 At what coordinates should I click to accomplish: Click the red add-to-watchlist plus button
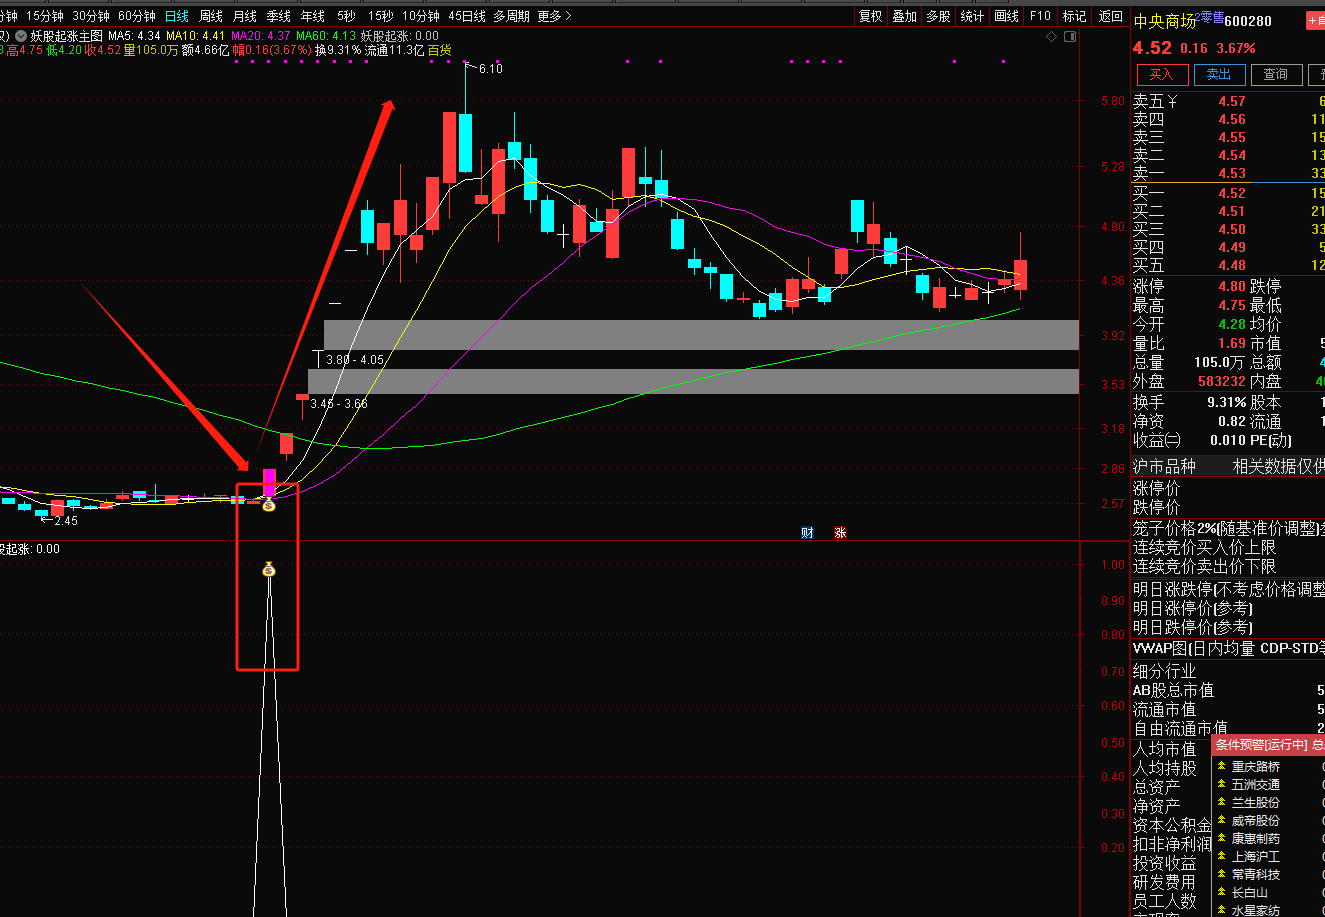point(1314,21)
